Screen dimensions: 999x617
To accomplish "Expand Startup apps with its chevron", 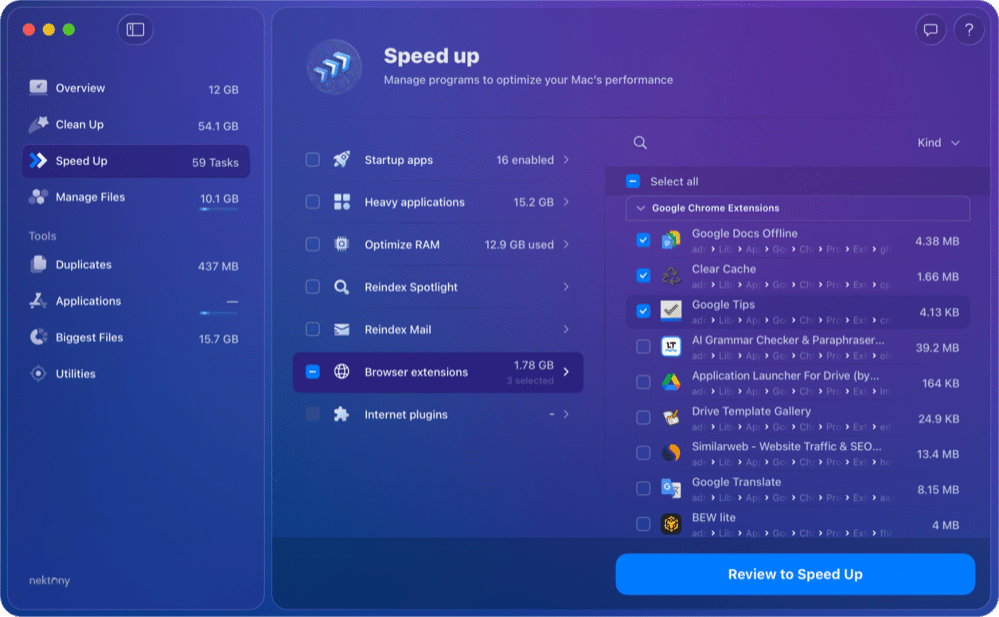I will coord(566,159).
